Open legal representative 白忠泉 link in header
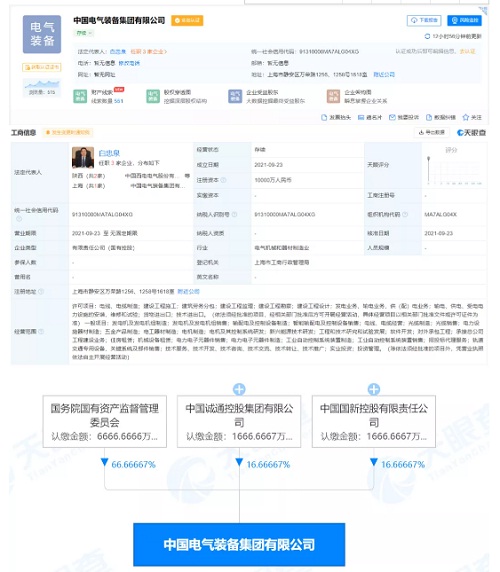Screen dimensions: 500x572 coord(117,52)
